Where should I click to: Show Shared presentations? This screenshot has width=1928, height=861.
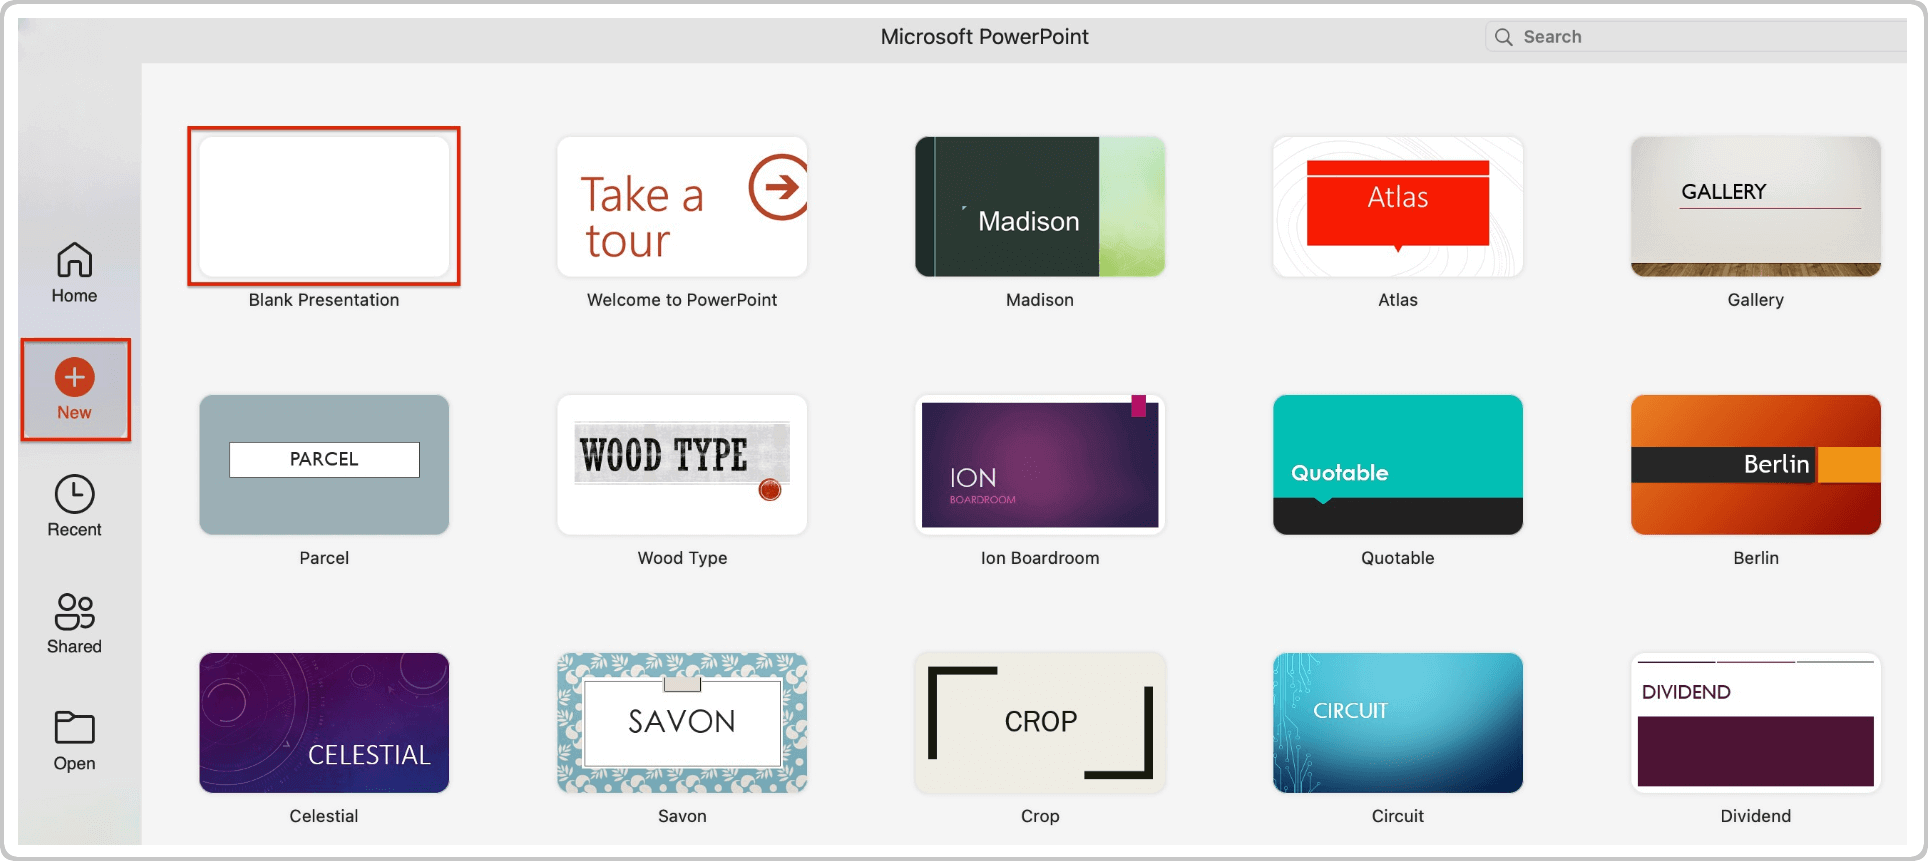[74, 623]
